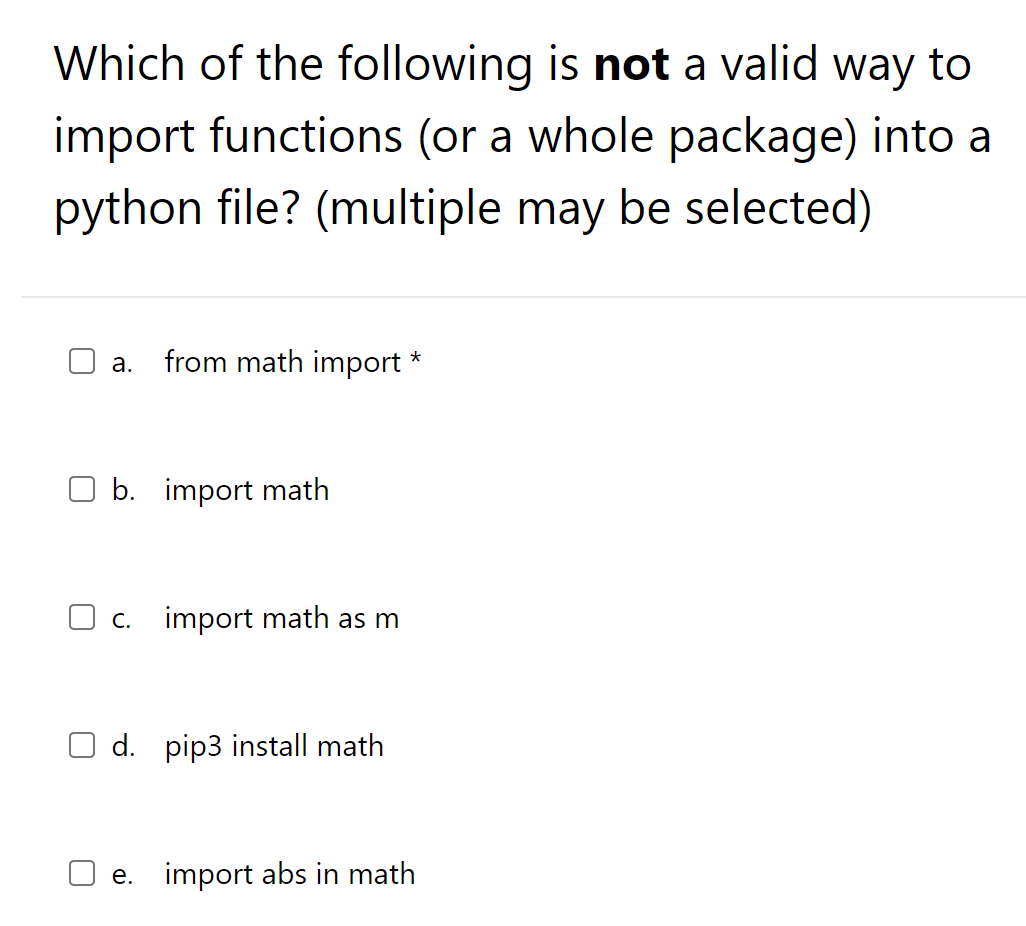Enable the option d checkbox
This screenshot has height=926, width=1026.
pos(82,746)
